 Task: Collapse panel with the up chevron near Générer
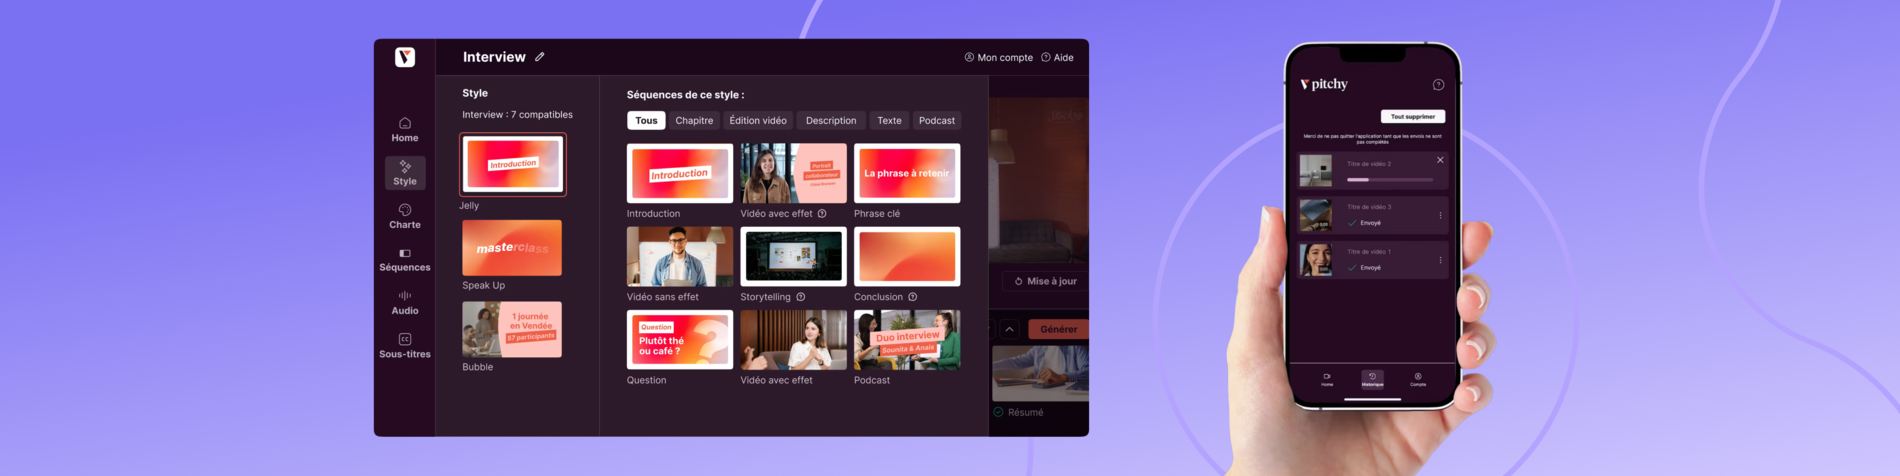1010,329
